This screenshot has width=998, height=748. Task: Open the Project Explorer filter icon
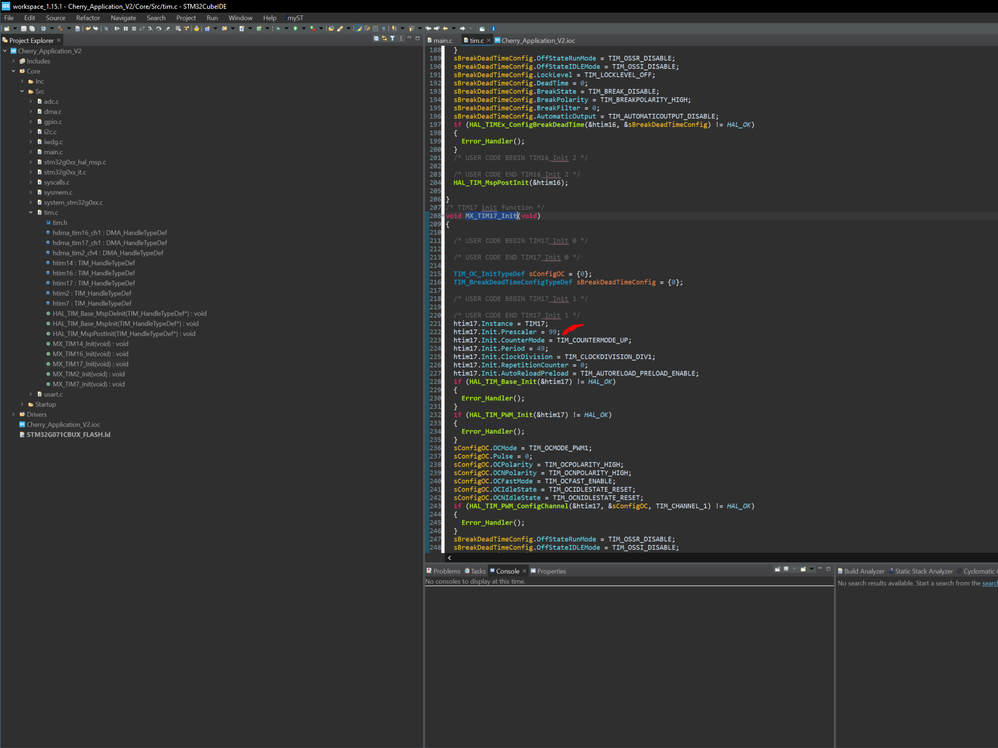(x=392, y=39)
